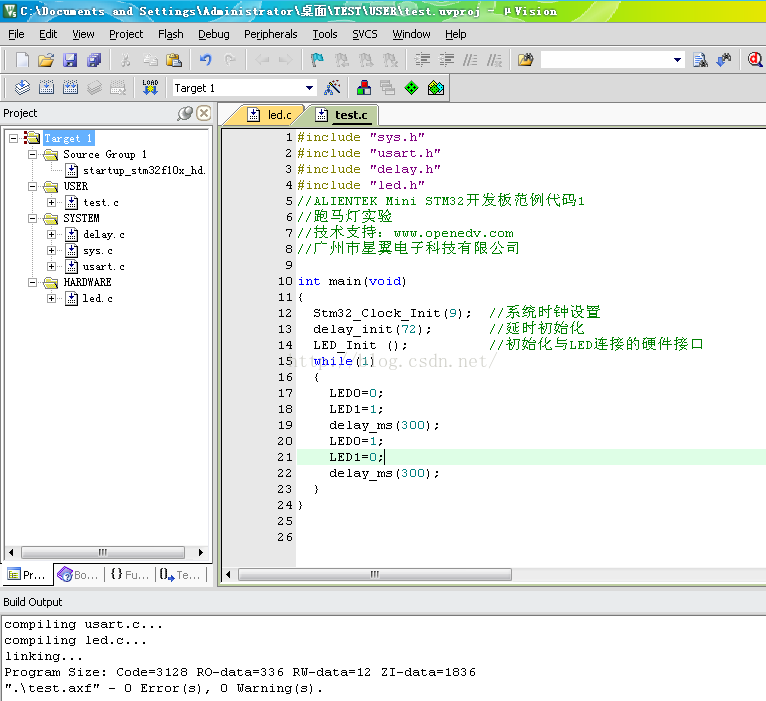
Task: Click the pin icon on Project panel
Action: [x=185, y=113]
